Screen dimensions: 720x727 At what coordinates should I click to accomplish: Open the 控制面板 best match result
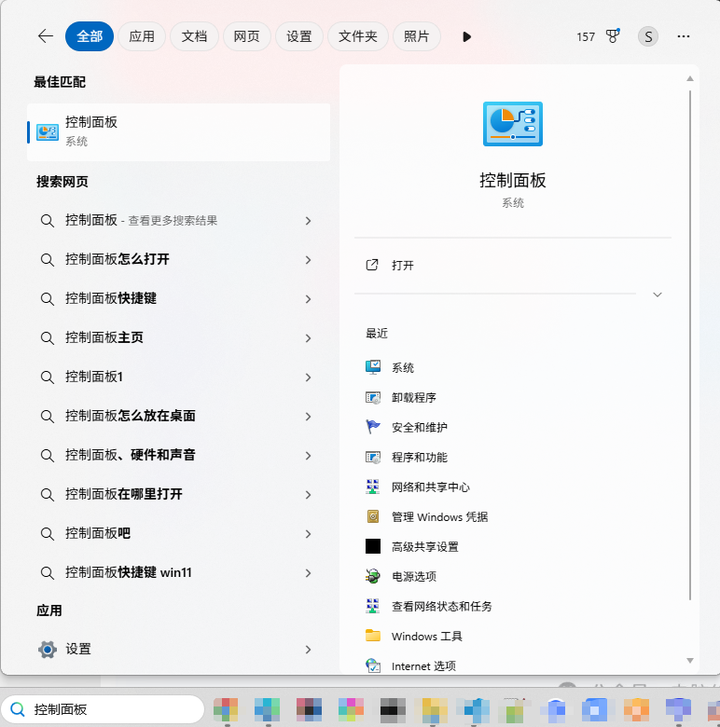coord(178,132)
